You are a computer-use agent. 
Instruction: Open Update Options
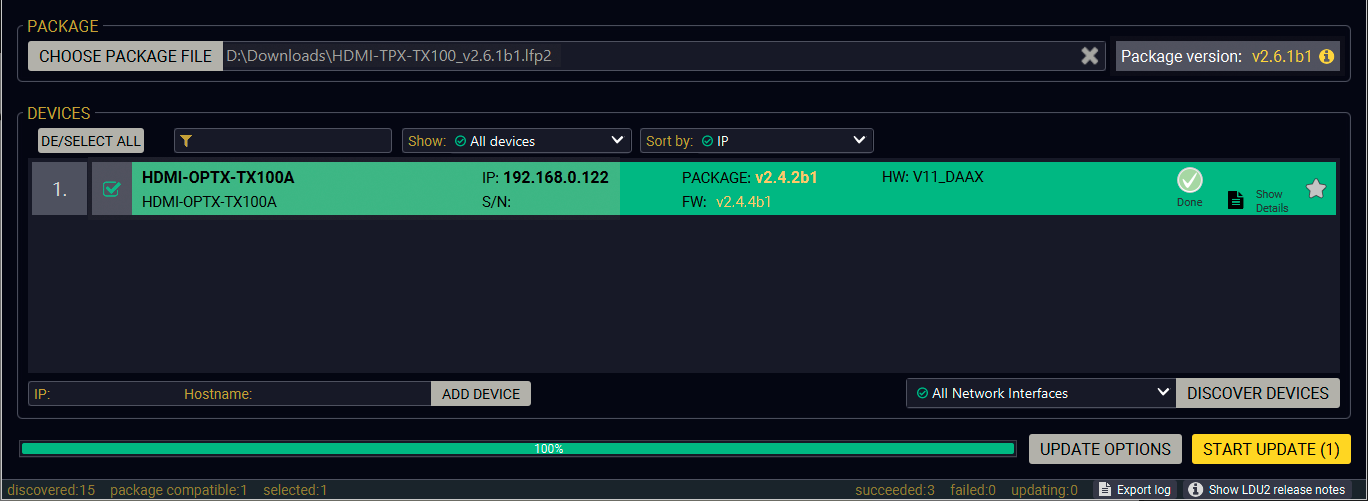click(x=1105, y=449)
